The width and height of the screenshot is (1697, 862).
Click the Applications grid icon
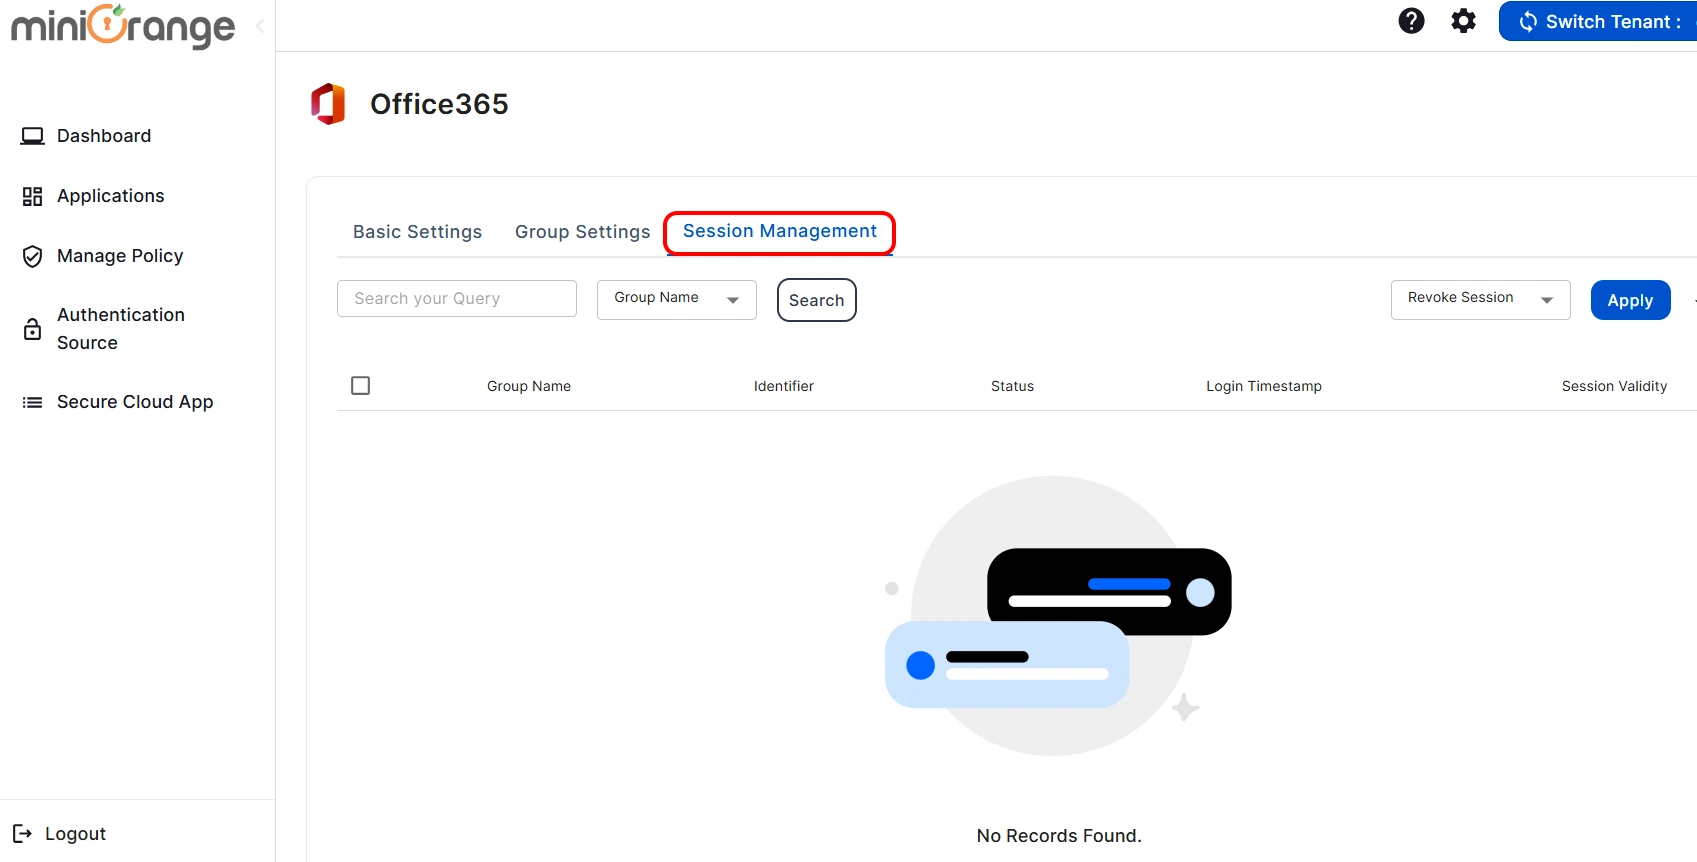pos(33,196)
